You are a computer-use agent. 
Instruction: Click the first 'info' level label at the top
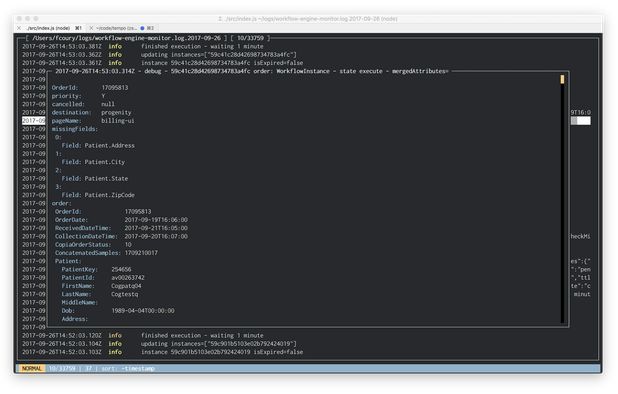[x=115, y=46]
